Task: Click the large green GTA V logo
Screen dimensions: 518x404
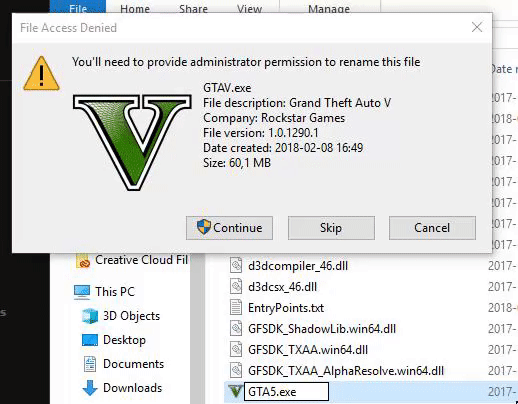Action: click(x=132, y=142)
